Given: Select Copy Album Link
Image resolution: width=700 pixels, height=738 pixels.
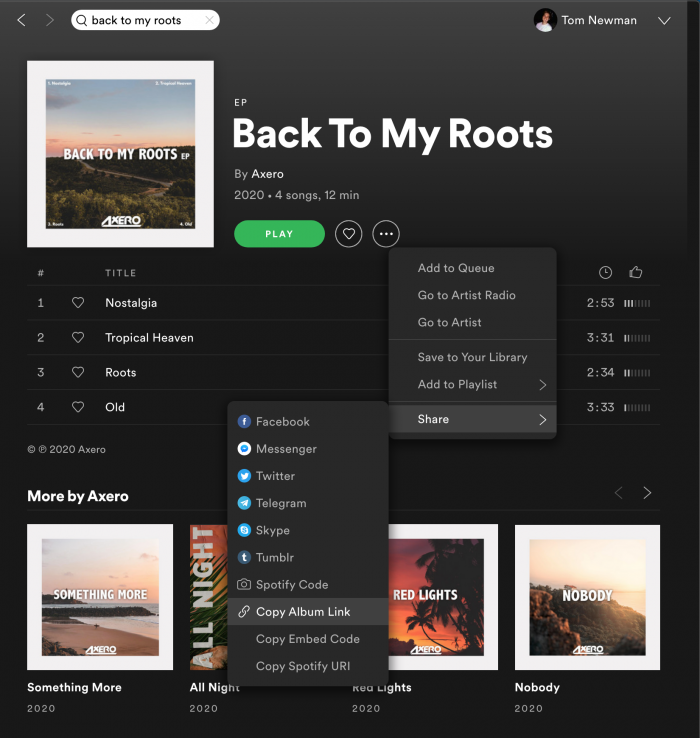Looking at the screenshot, I should click(302, 612).
